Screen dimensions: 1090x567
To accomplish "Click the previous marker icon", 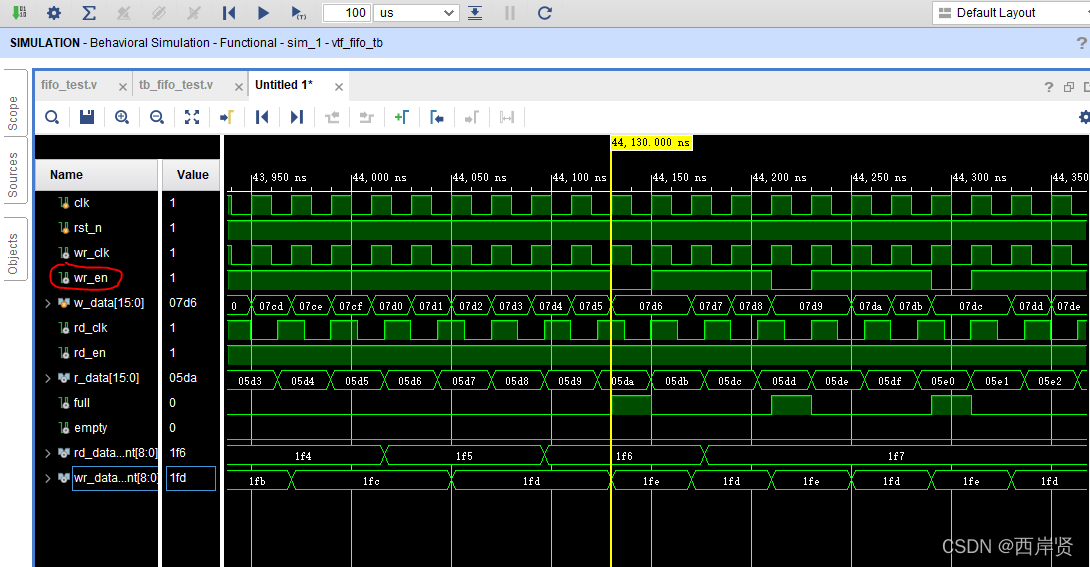I will click(x=437, y=117).
